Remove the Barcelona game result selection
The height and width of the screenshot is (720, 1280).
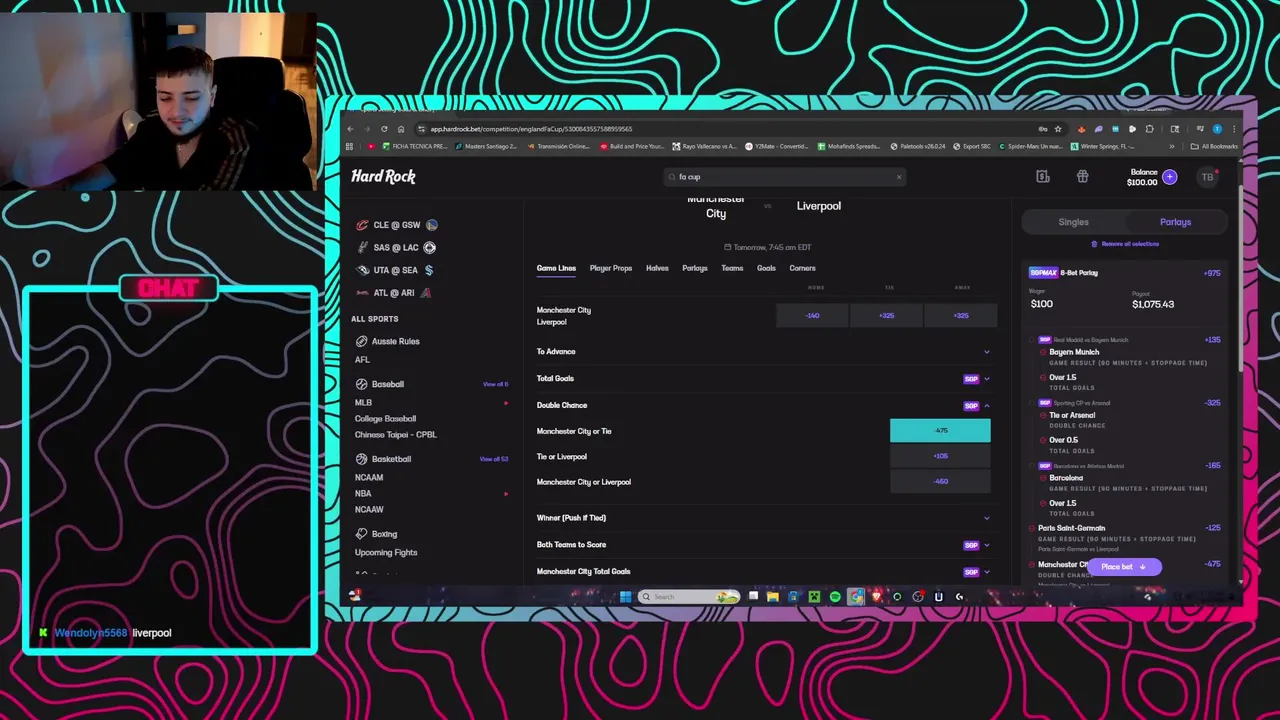(x=1043, y=478)
